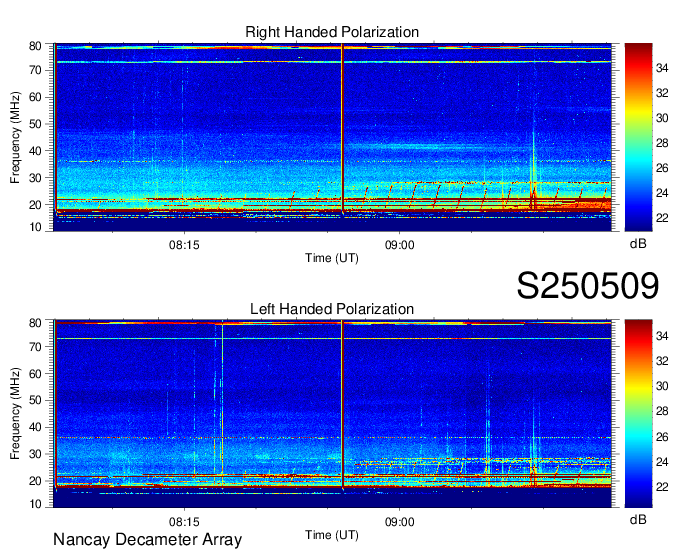Click 10 MHz tick on Left Handed plot

(x=35, y=504)
